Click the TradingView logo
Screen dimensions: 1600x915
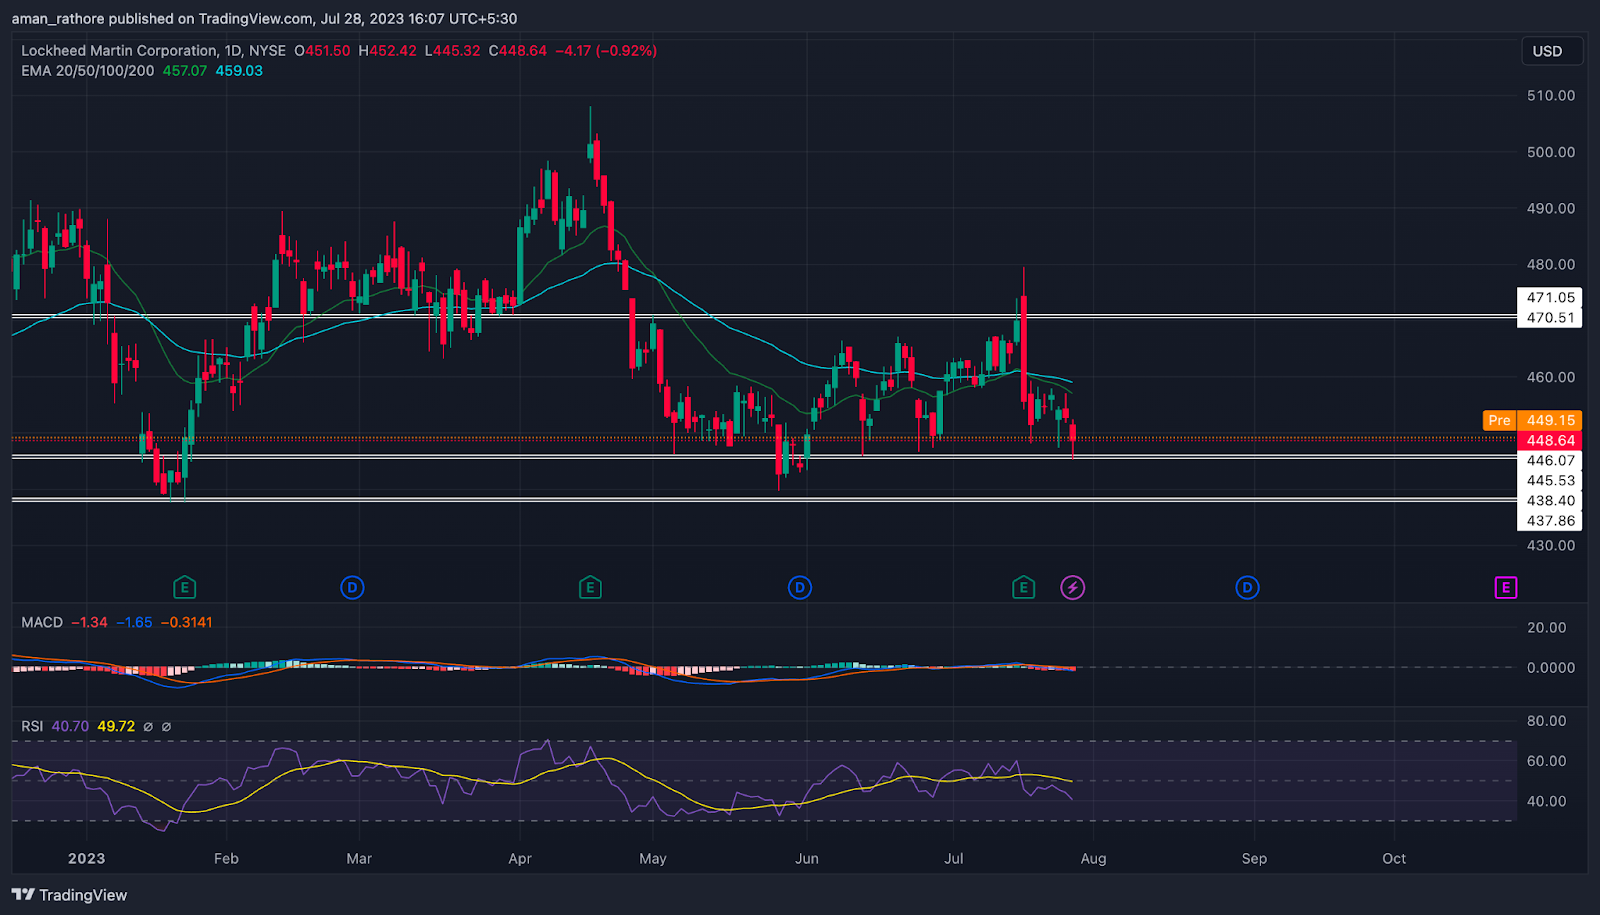69,895
